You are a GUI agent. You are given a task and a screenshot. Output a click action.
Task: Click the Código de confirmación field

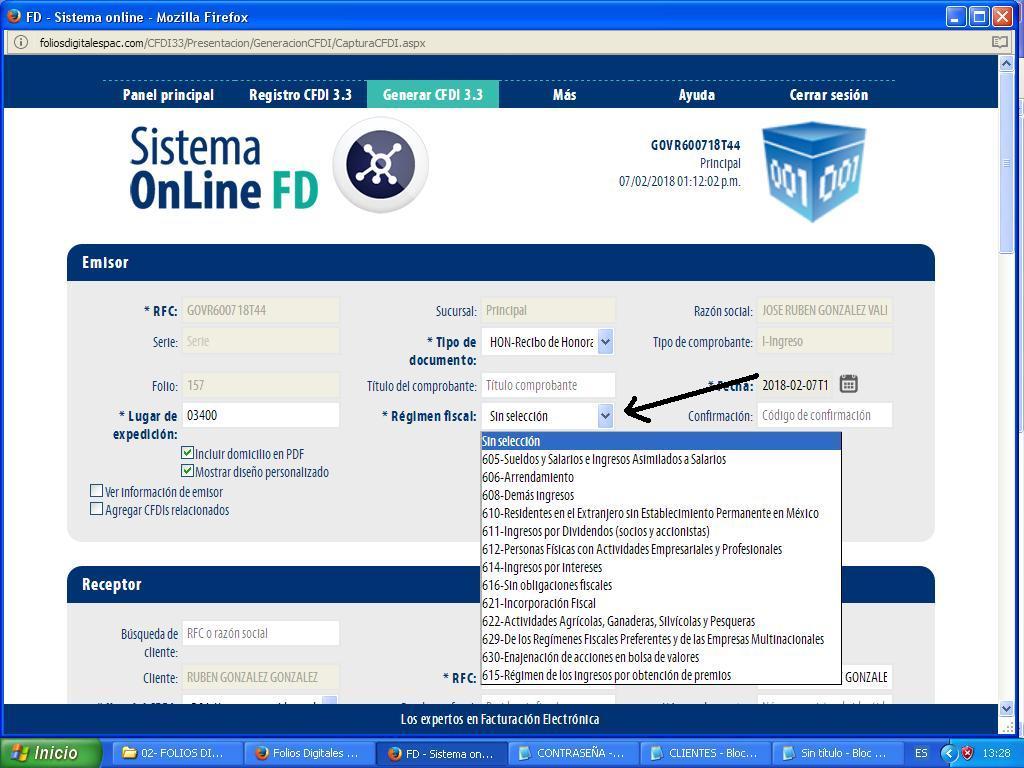(824, 415)
